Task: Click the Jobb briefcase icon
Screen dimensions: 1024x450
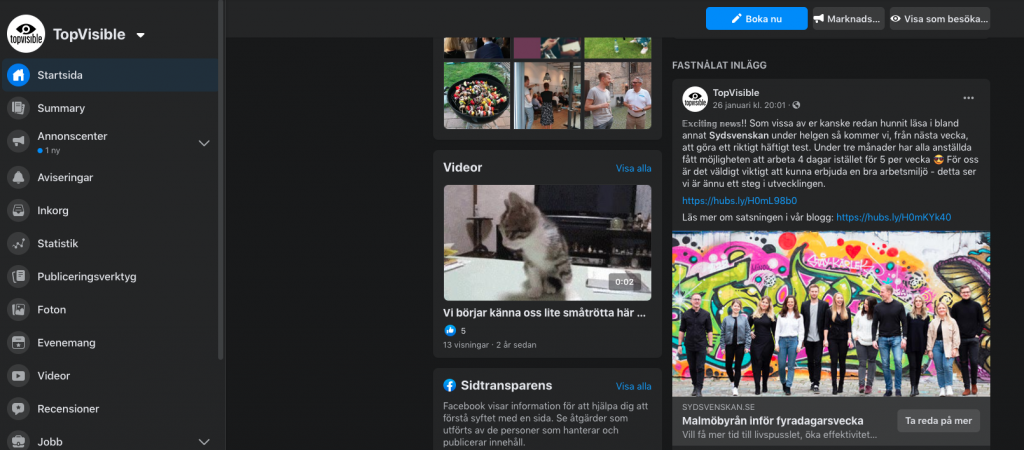Action: 18,441
